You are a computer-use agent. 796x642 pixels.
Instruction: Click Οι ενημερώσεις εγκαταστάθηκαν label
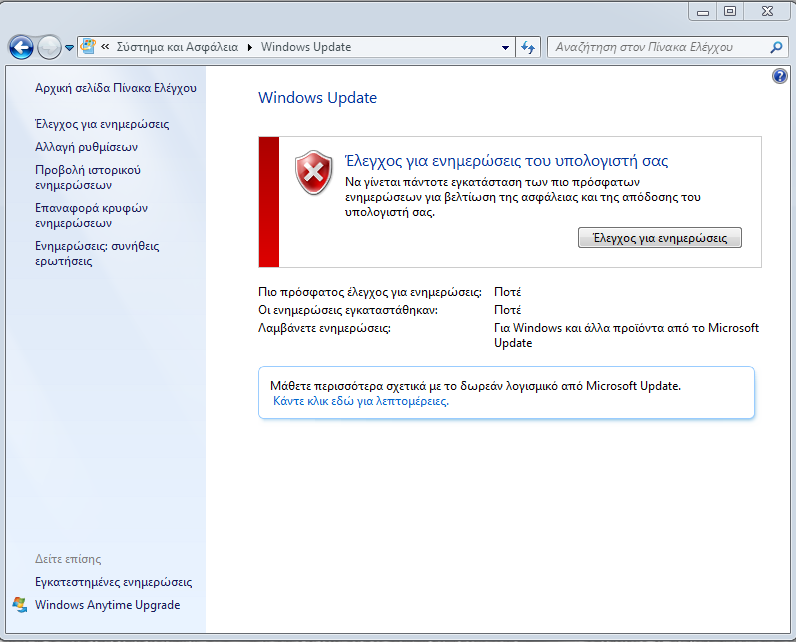(348, 310)
